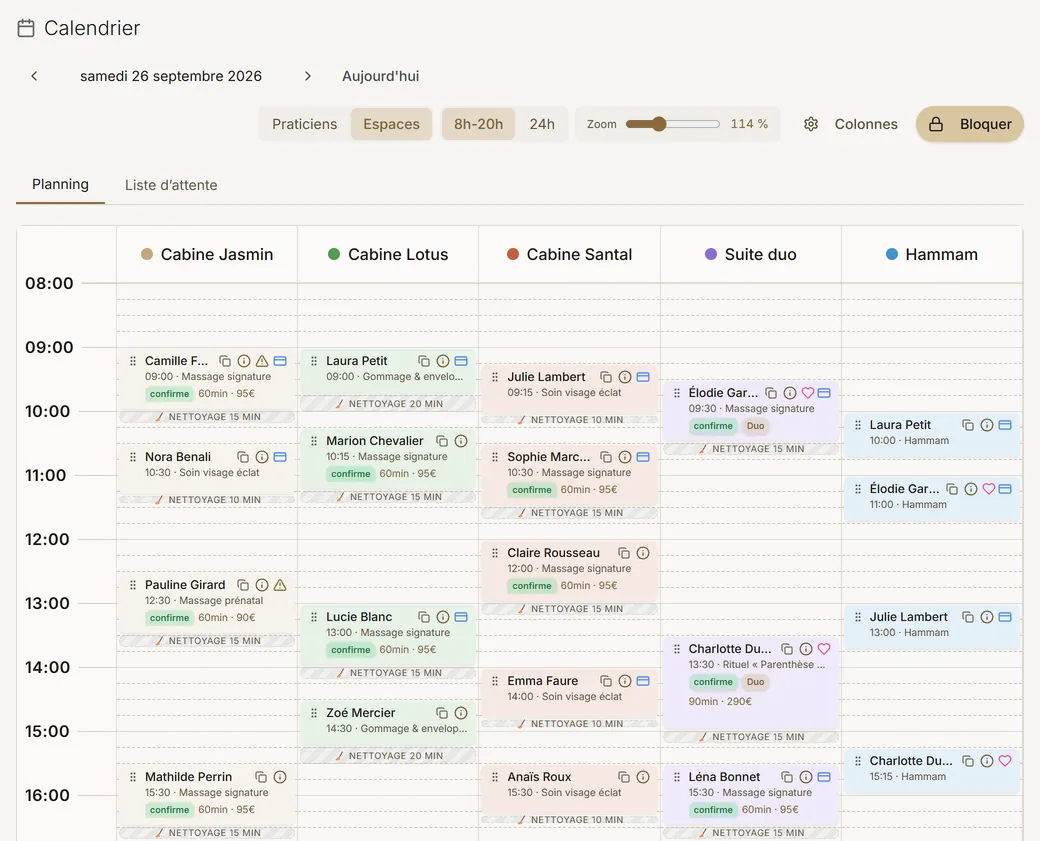The height and width of the screenshot is (841, 1040).
Task: Click 12:30 · Massage prénatal text
Action: click(204, 601)
